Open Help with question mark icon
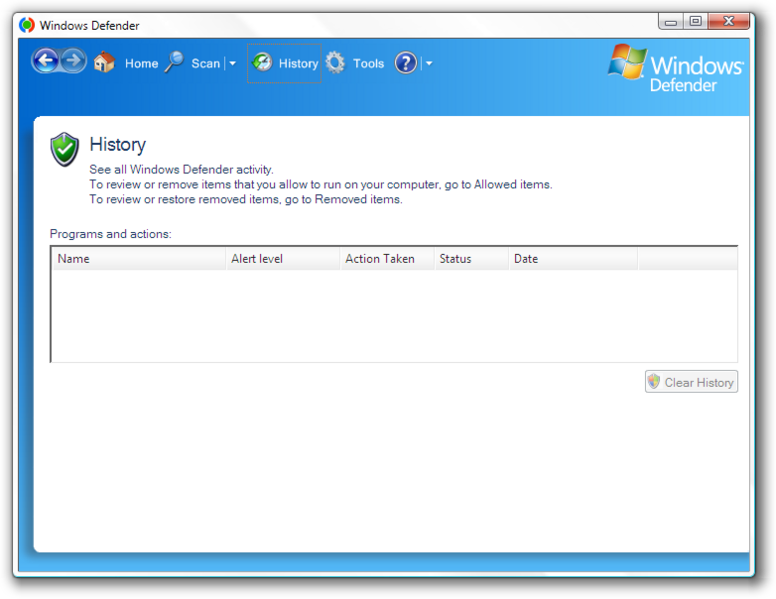The width and height of the screenshot is (776, 599). pos(406,63)
